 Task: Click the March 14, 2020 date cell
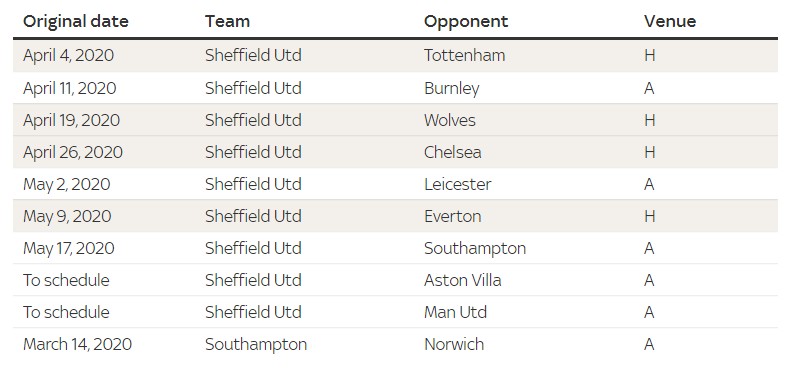pyautogui.click(x=77, y=345)
